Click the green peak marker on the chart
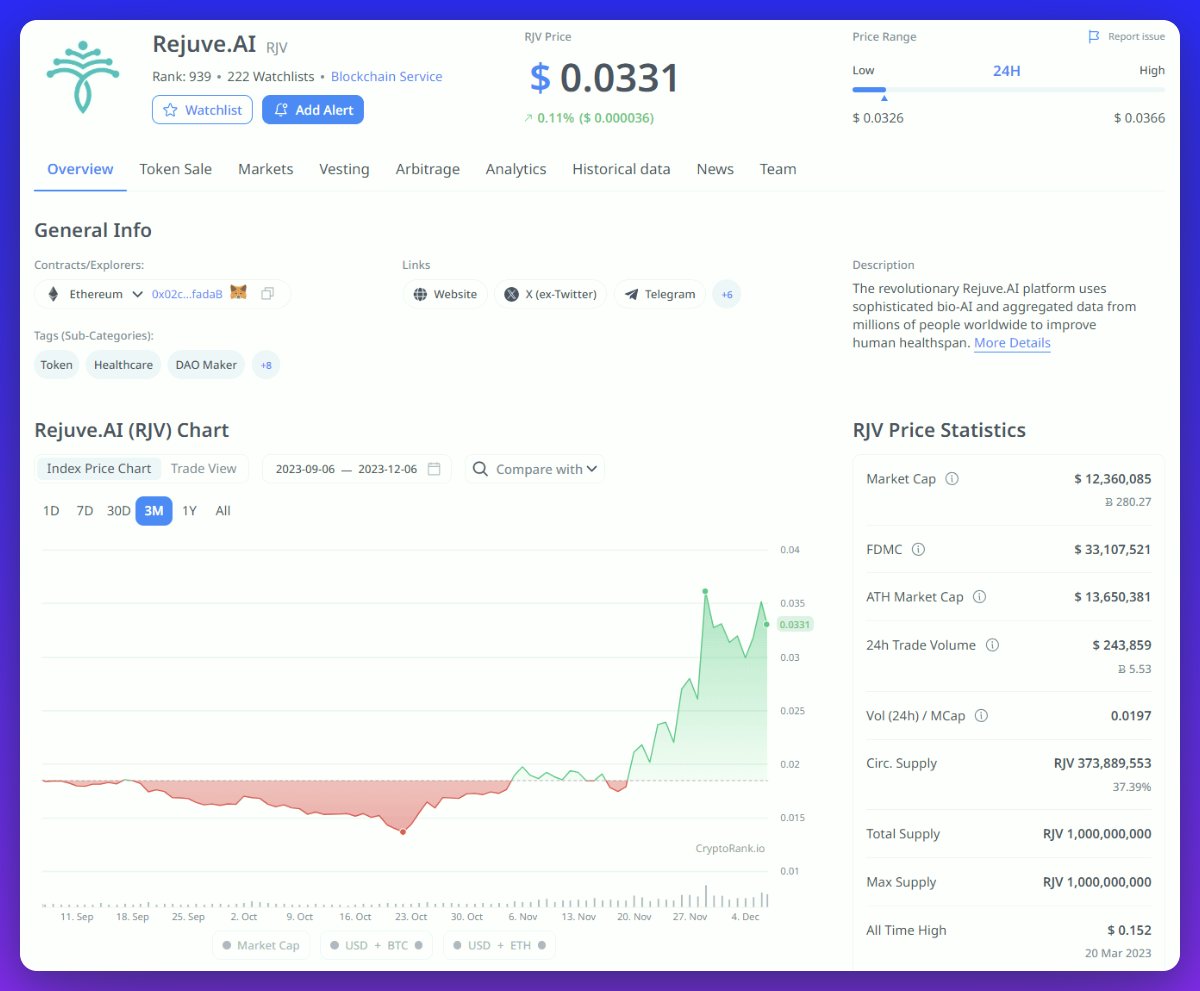Screen dimensions: 1200x991 (705, 592)
